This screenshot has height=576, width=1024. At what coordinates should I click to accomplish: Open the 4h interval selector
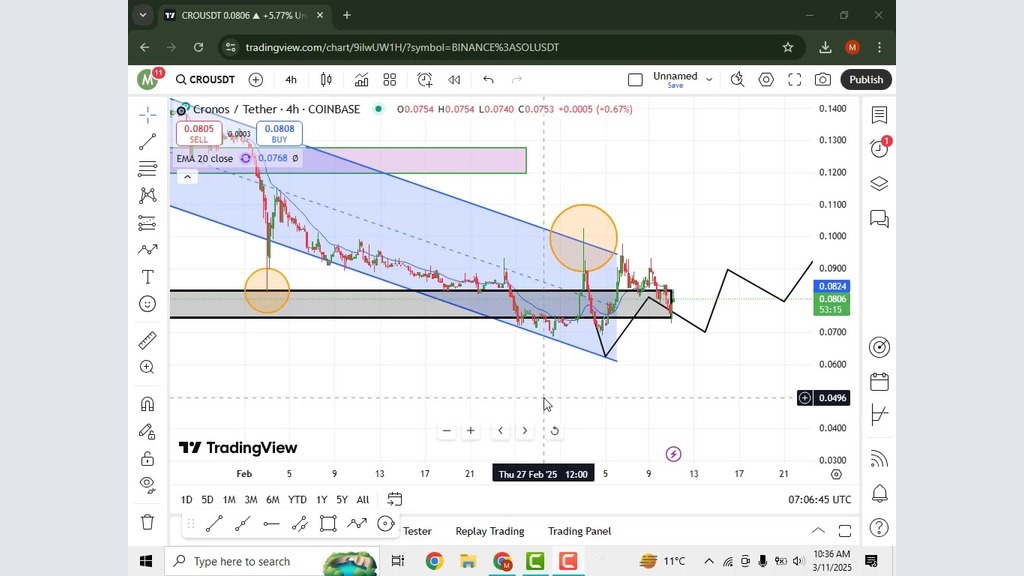tap(291, 80)
